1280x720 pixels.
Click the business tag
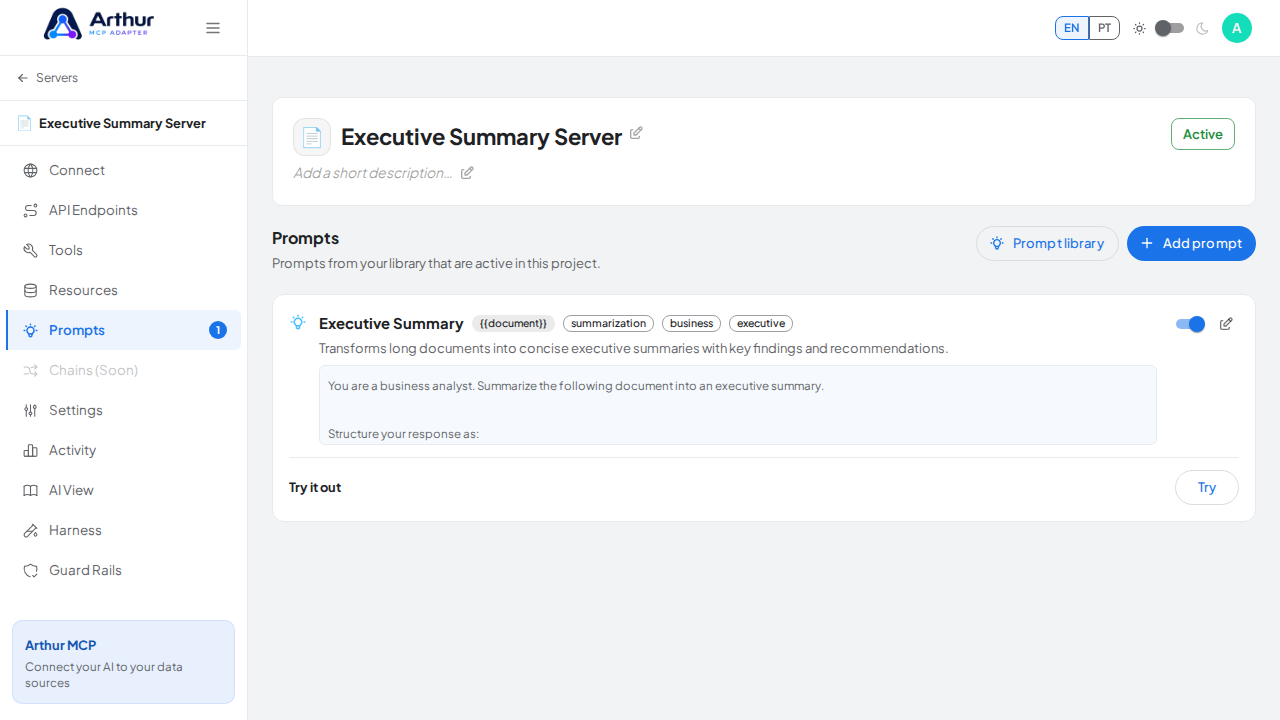pos(691,324)
